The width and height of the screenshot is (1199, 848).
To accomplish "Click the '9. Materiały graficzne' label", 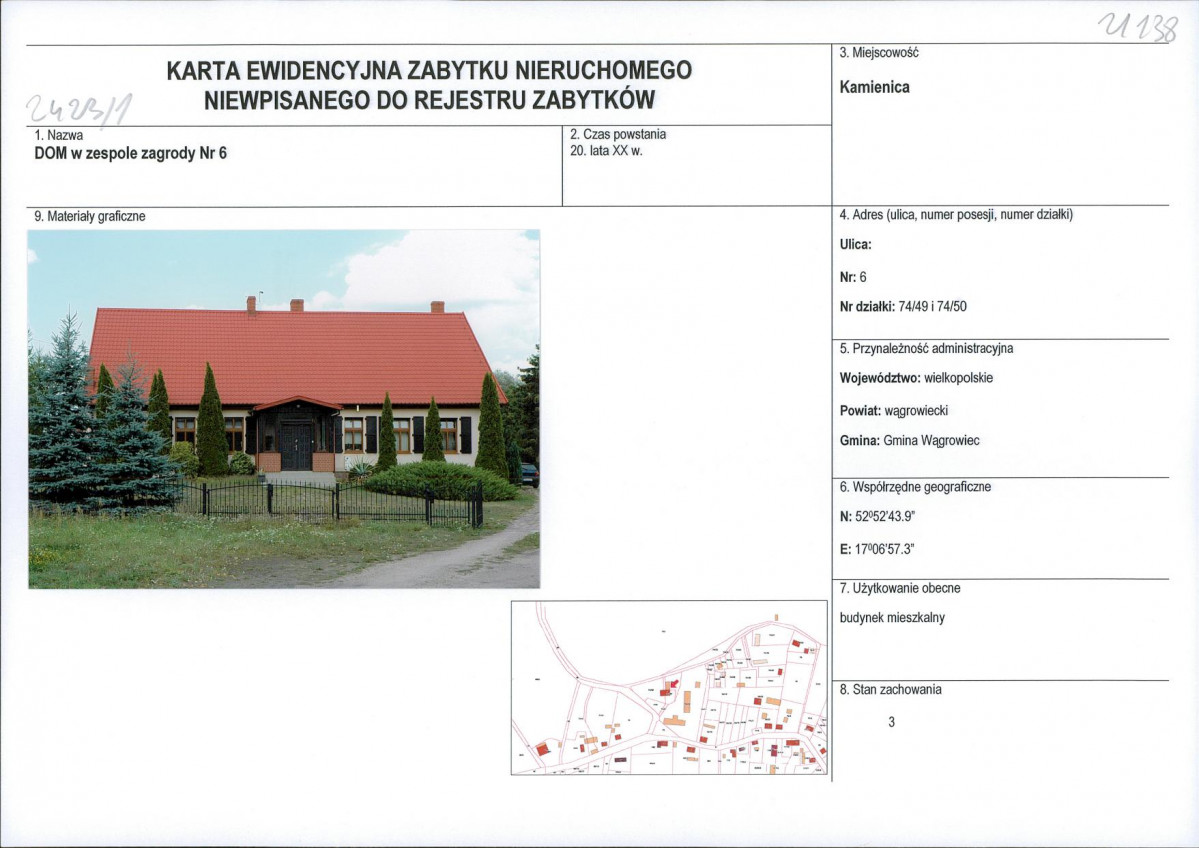I will coord(89,216).
